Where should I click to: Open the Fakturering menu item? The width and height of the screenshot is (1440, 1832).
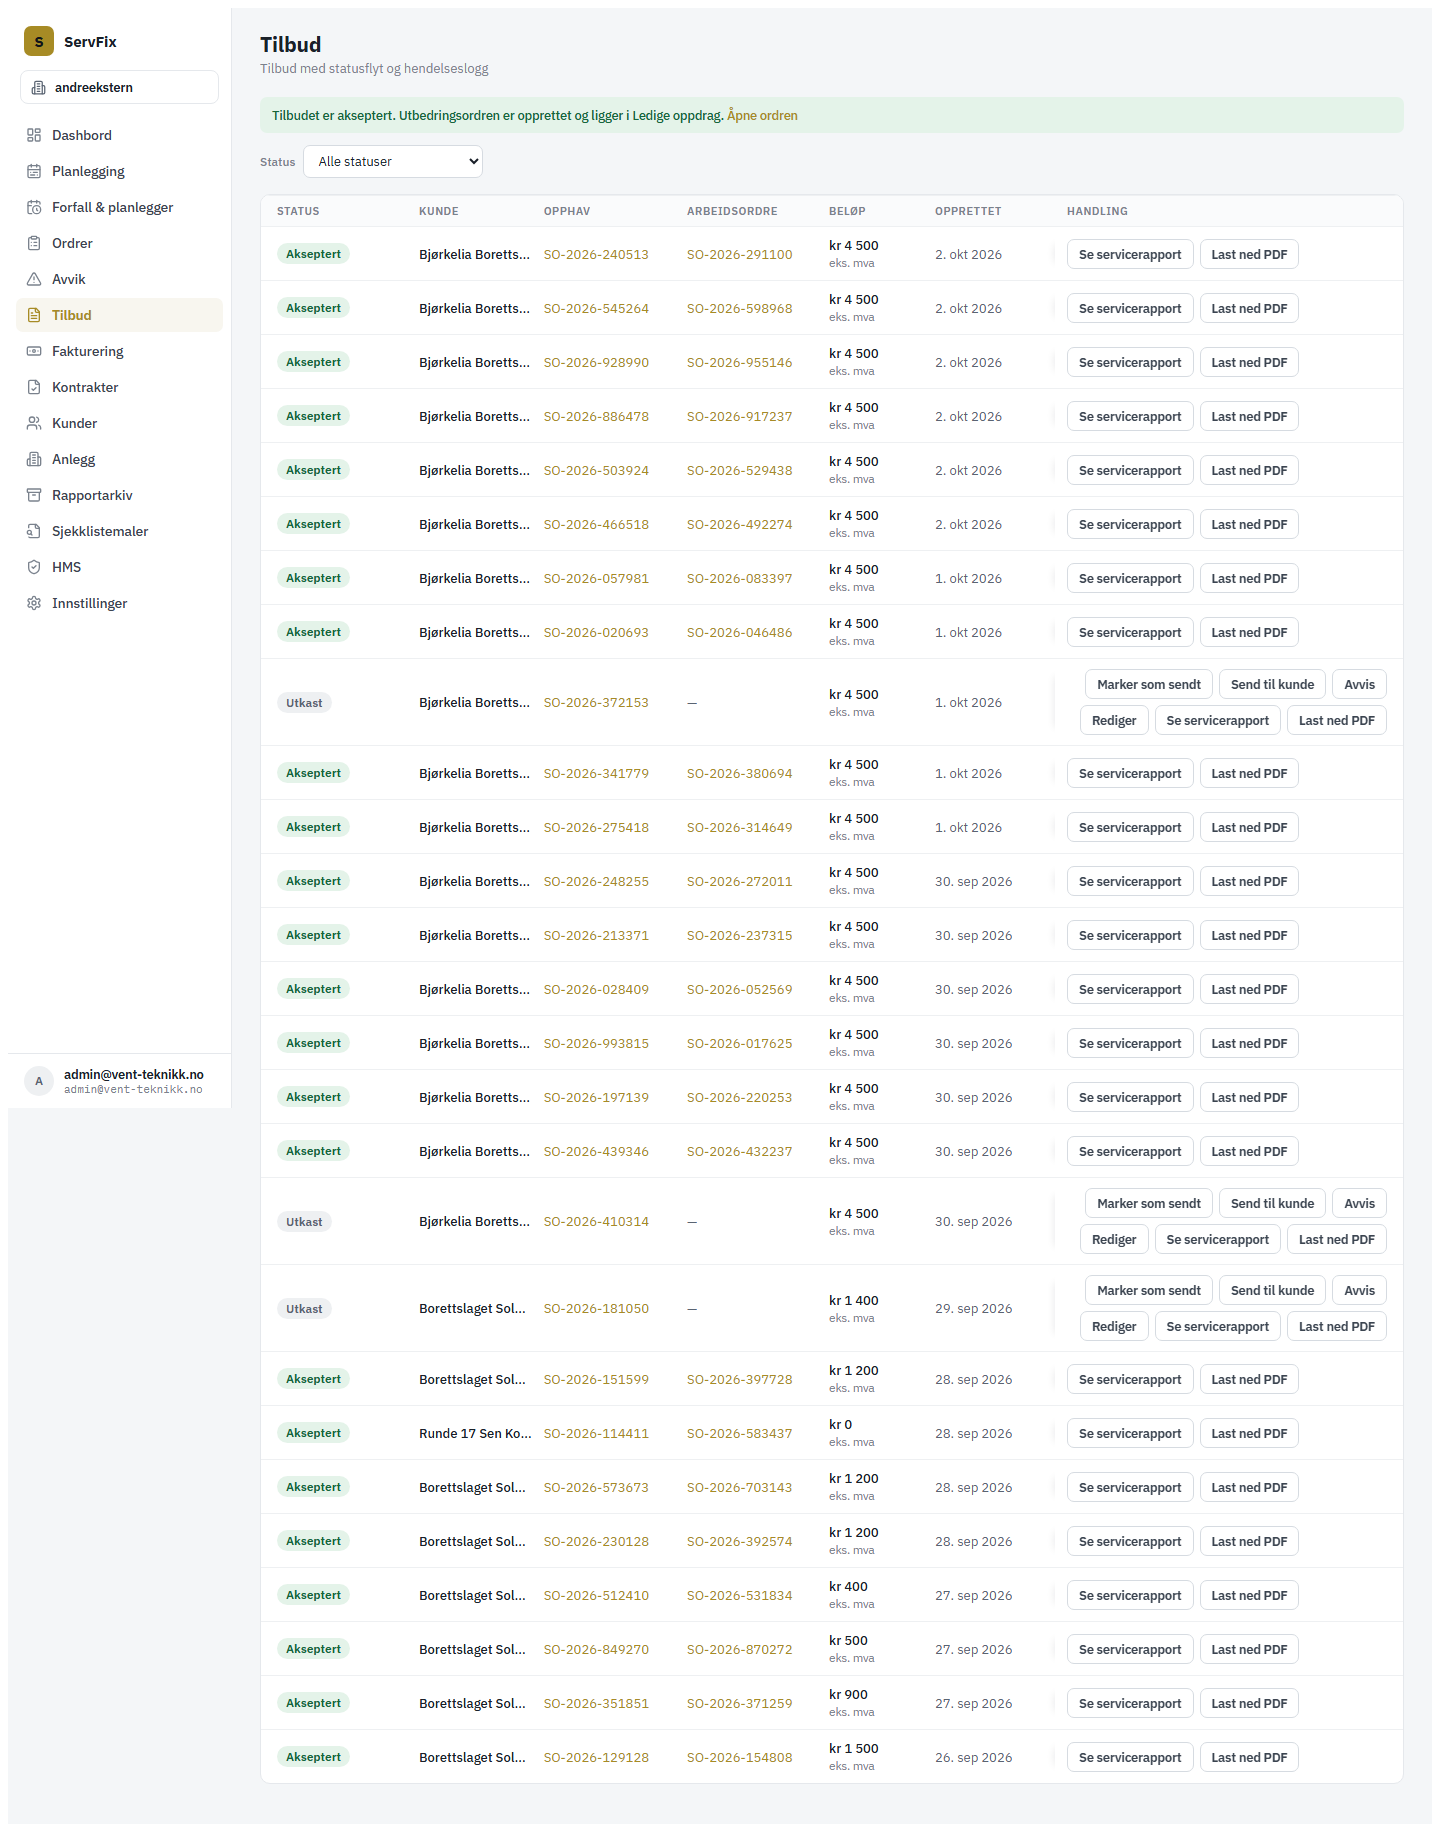[x=119, y=351]
